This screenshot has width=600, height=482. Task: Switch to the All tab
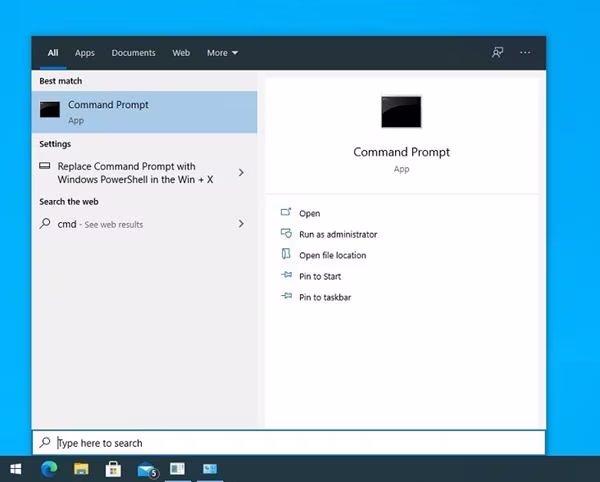53,53
